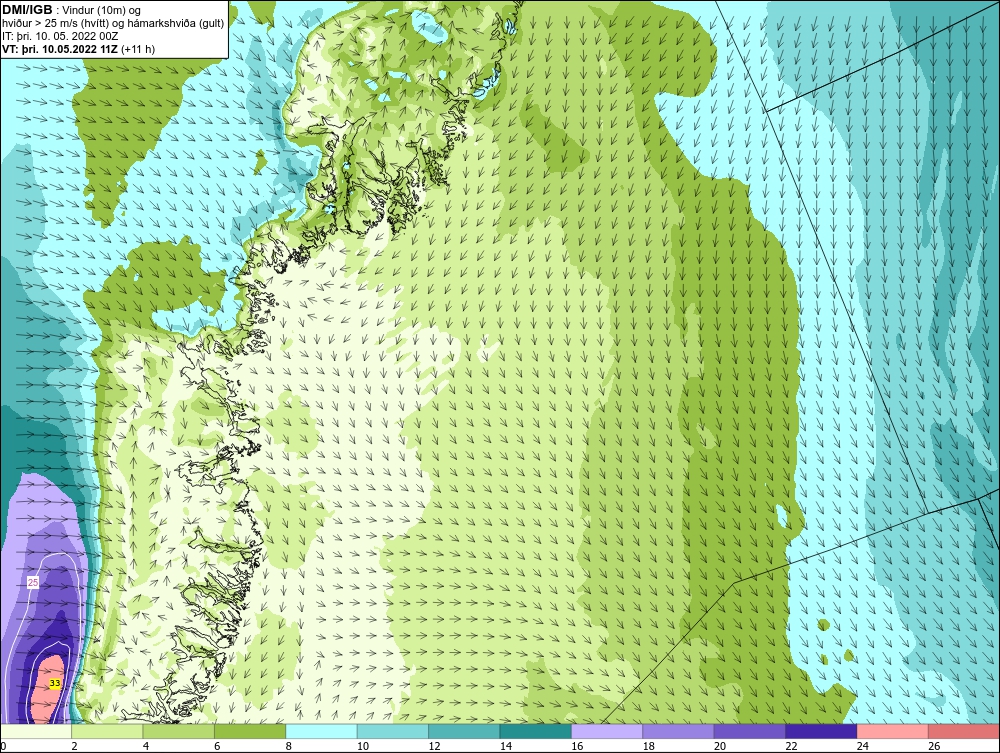
Task: Click legend tick label 26
Action: point(934,746)
